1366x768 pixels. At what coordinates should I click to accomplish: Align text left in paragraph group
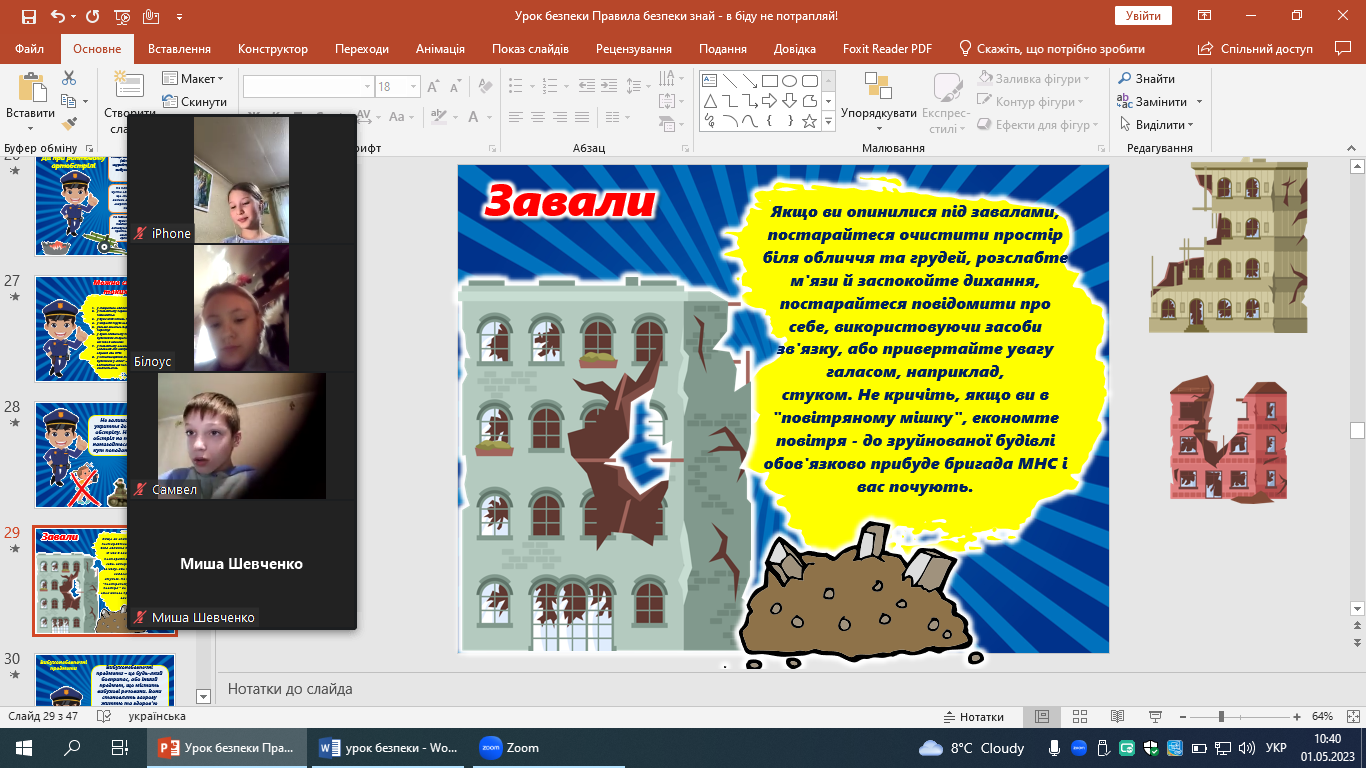click(518, 118)
